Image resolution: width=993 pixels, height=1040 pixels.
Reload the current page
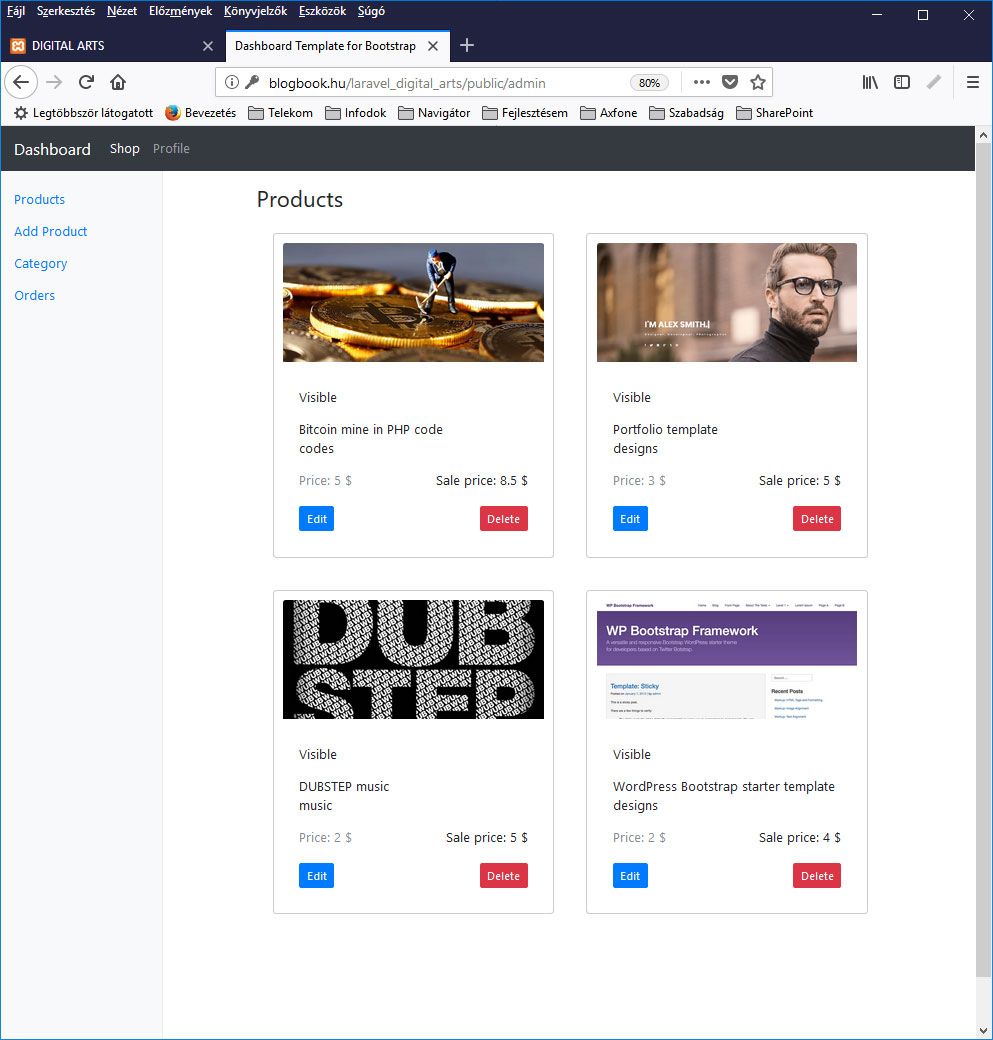(x=86, y=82)
